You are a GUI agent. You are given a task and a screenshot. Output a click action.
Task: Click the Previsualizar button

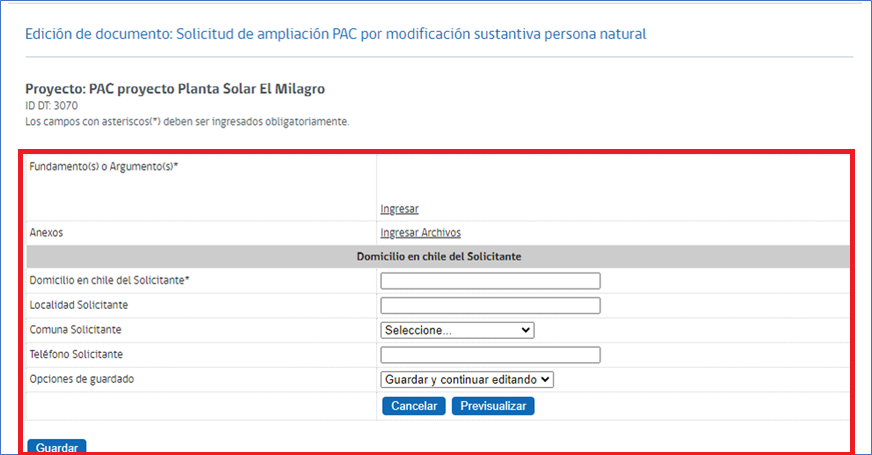(493, 406)
